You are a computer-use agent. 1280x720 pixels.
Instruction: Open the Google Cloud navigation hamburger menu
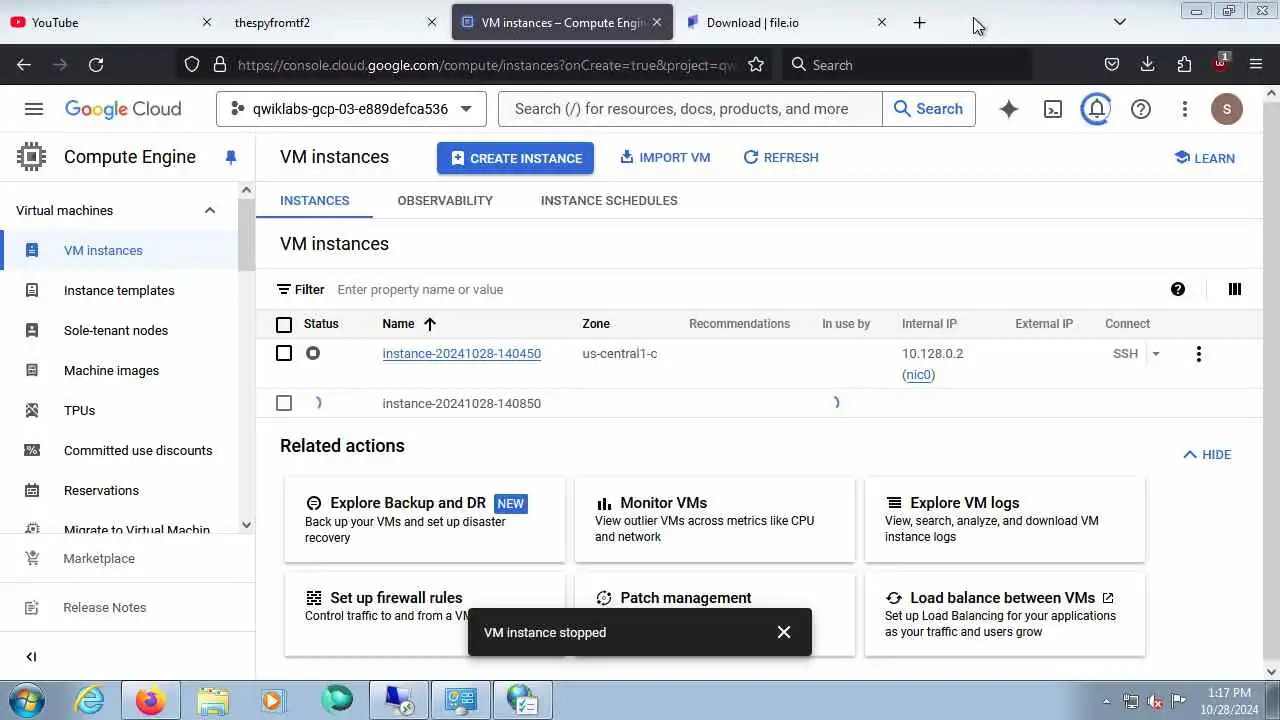[34, 109]
